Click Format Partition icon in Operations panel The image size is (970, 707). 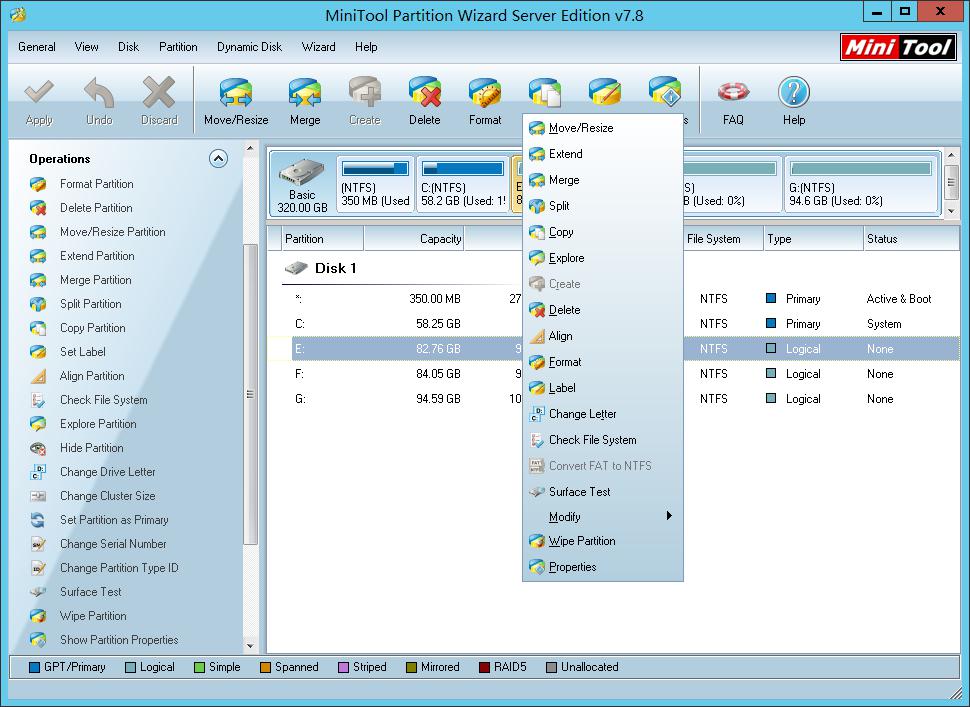(x=38, y=184)
